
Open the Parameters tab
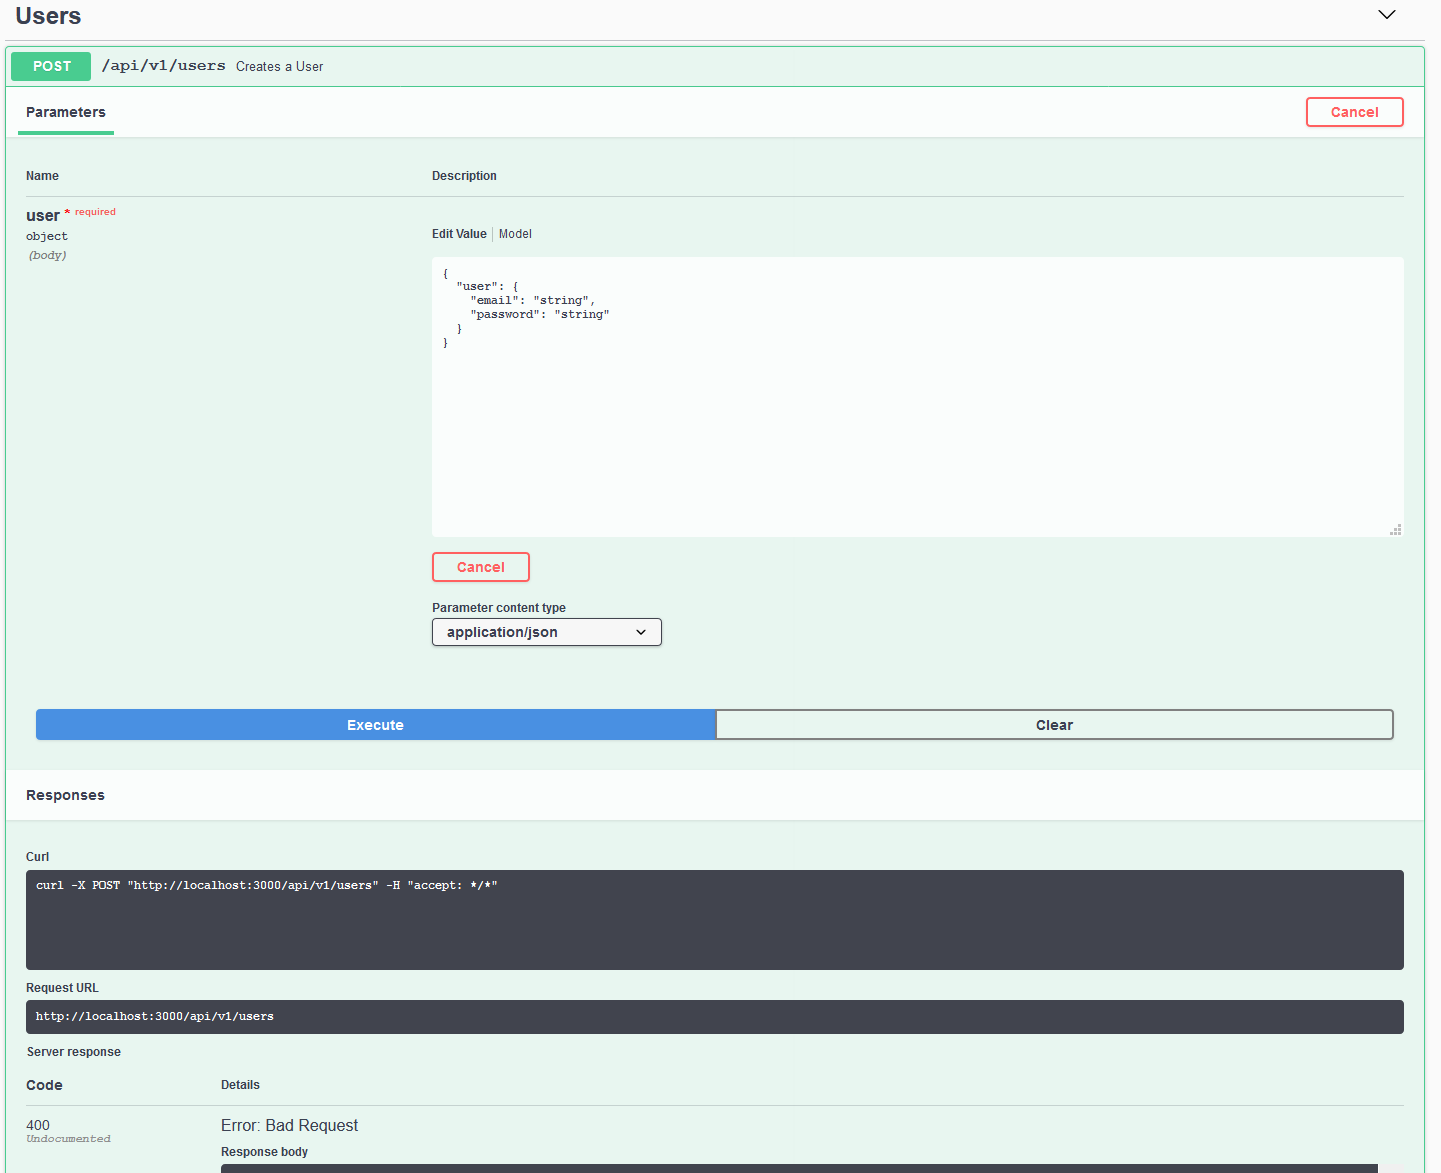(65, 112)
